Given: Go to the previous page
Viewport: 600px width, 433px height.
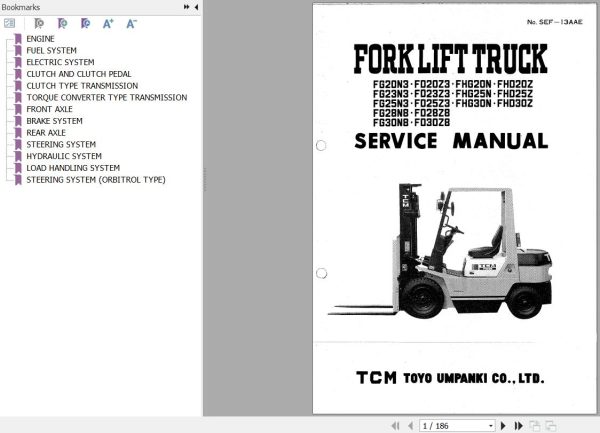Looking at the screenshot, I should click(411, 426).
